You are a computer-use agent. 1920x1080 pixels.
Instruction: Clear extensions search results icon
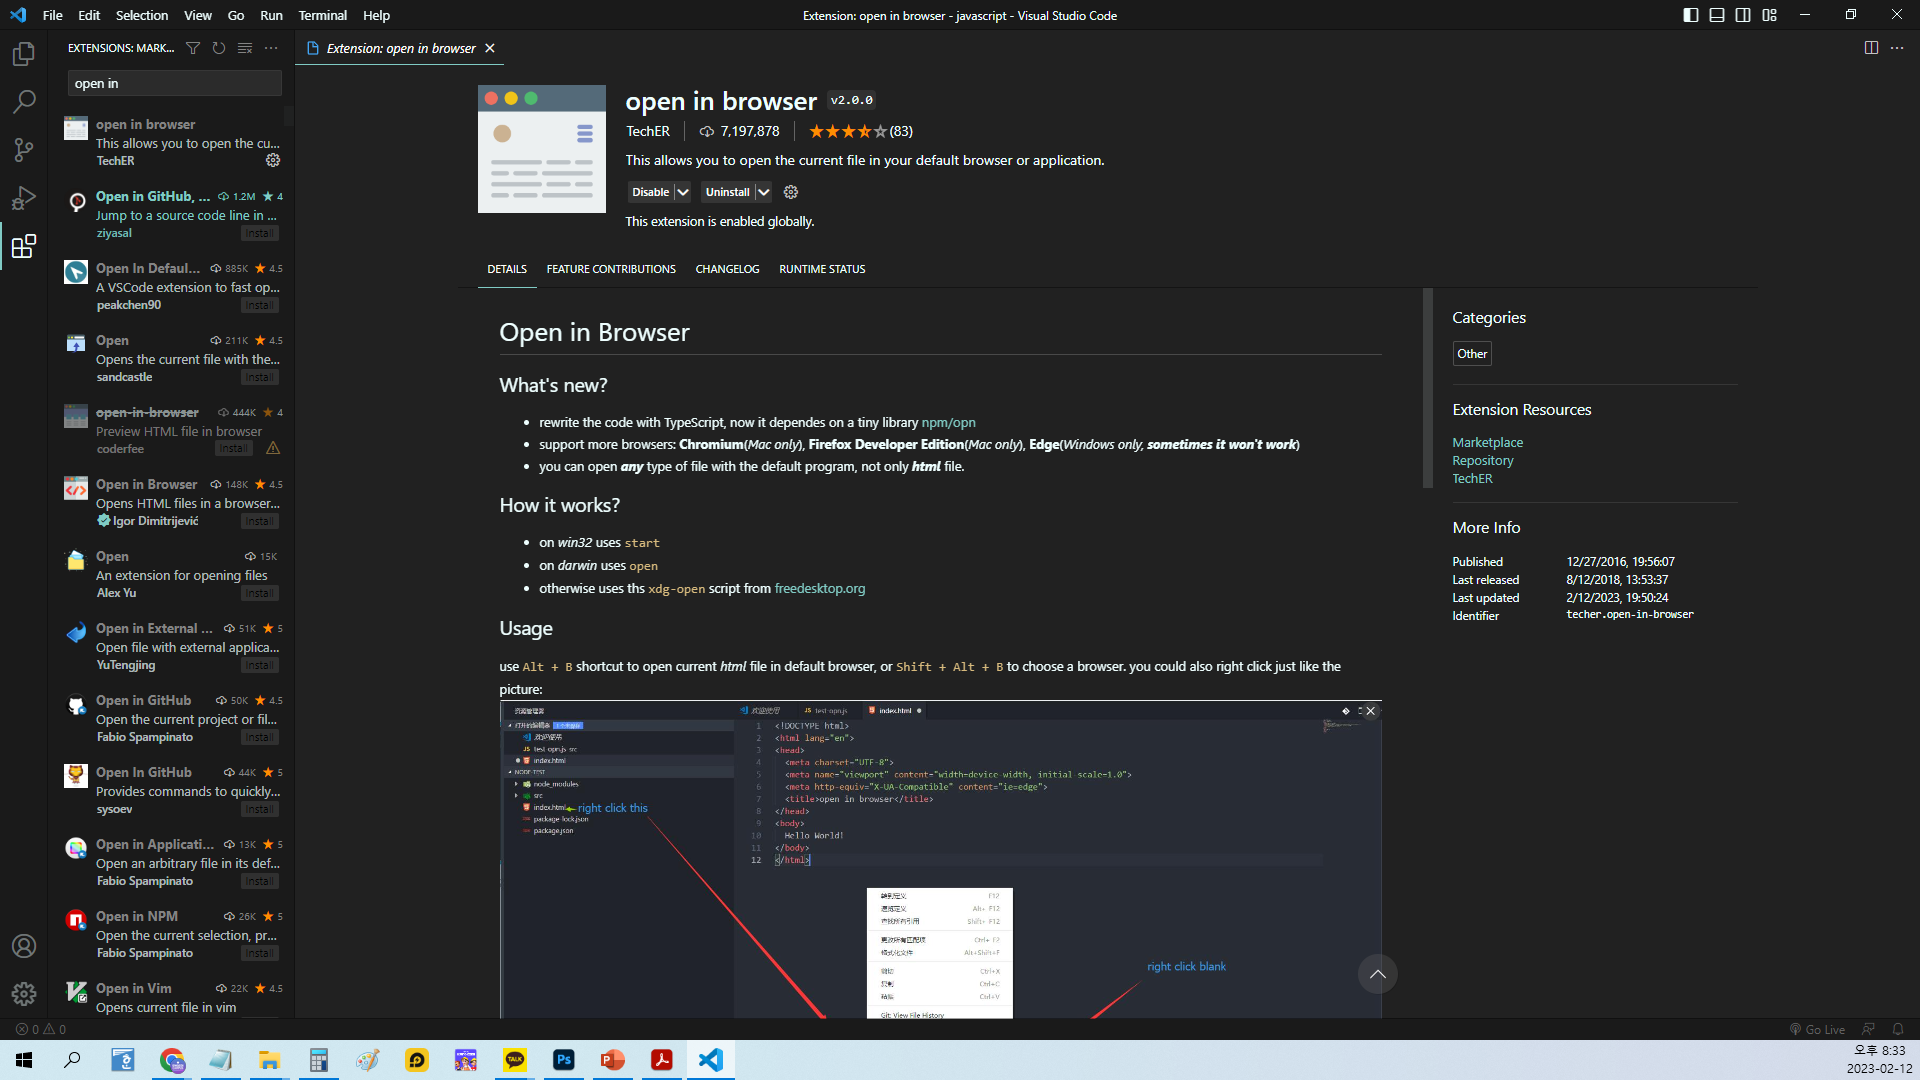tap(245, 48)
